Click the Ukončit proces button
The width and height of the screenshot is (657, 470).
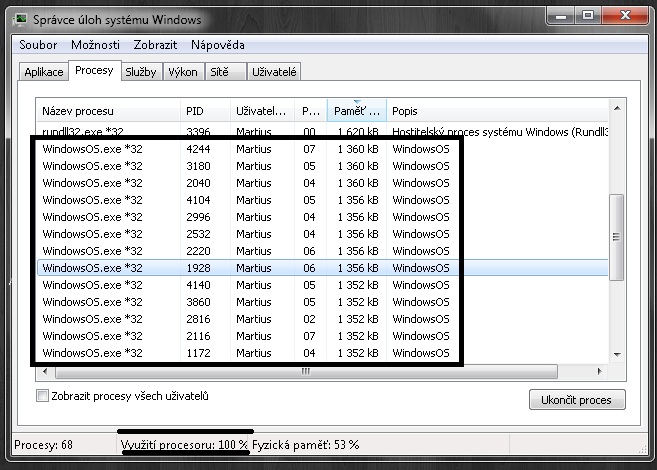point(577,400)
